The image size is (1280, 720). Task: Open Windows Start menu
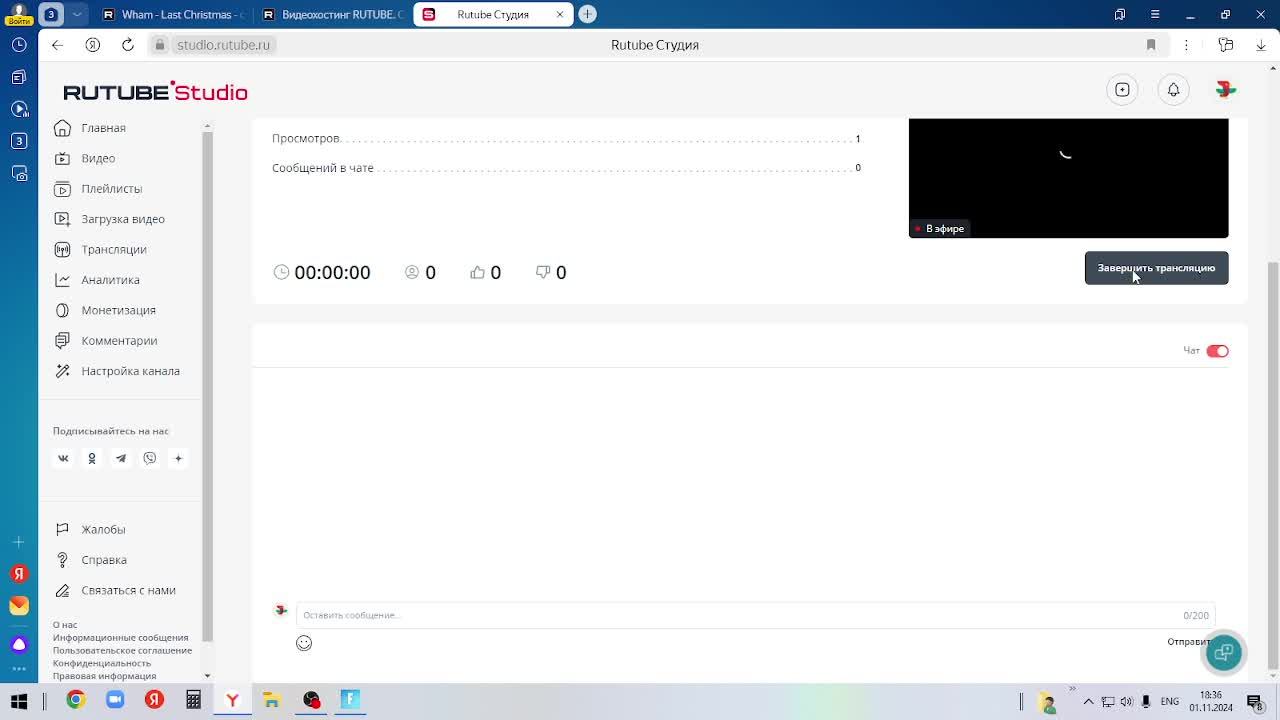click(19, 700)
